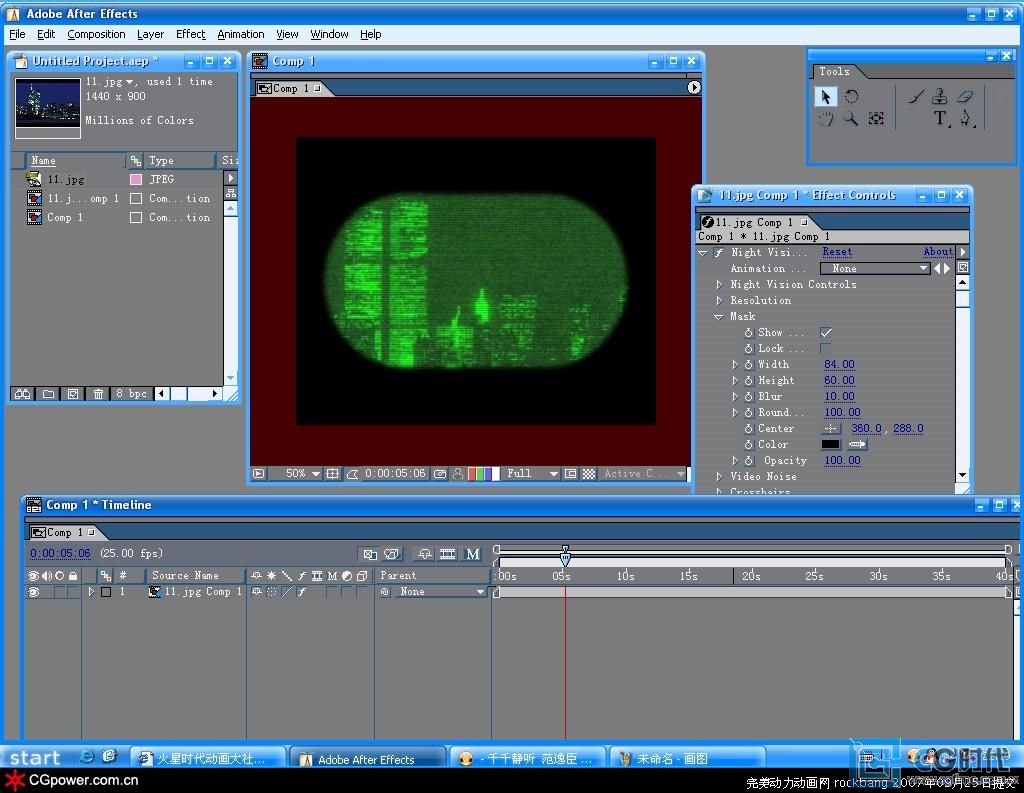Open the mask Color swatch

pyautogui.click(x=831, y=445)
